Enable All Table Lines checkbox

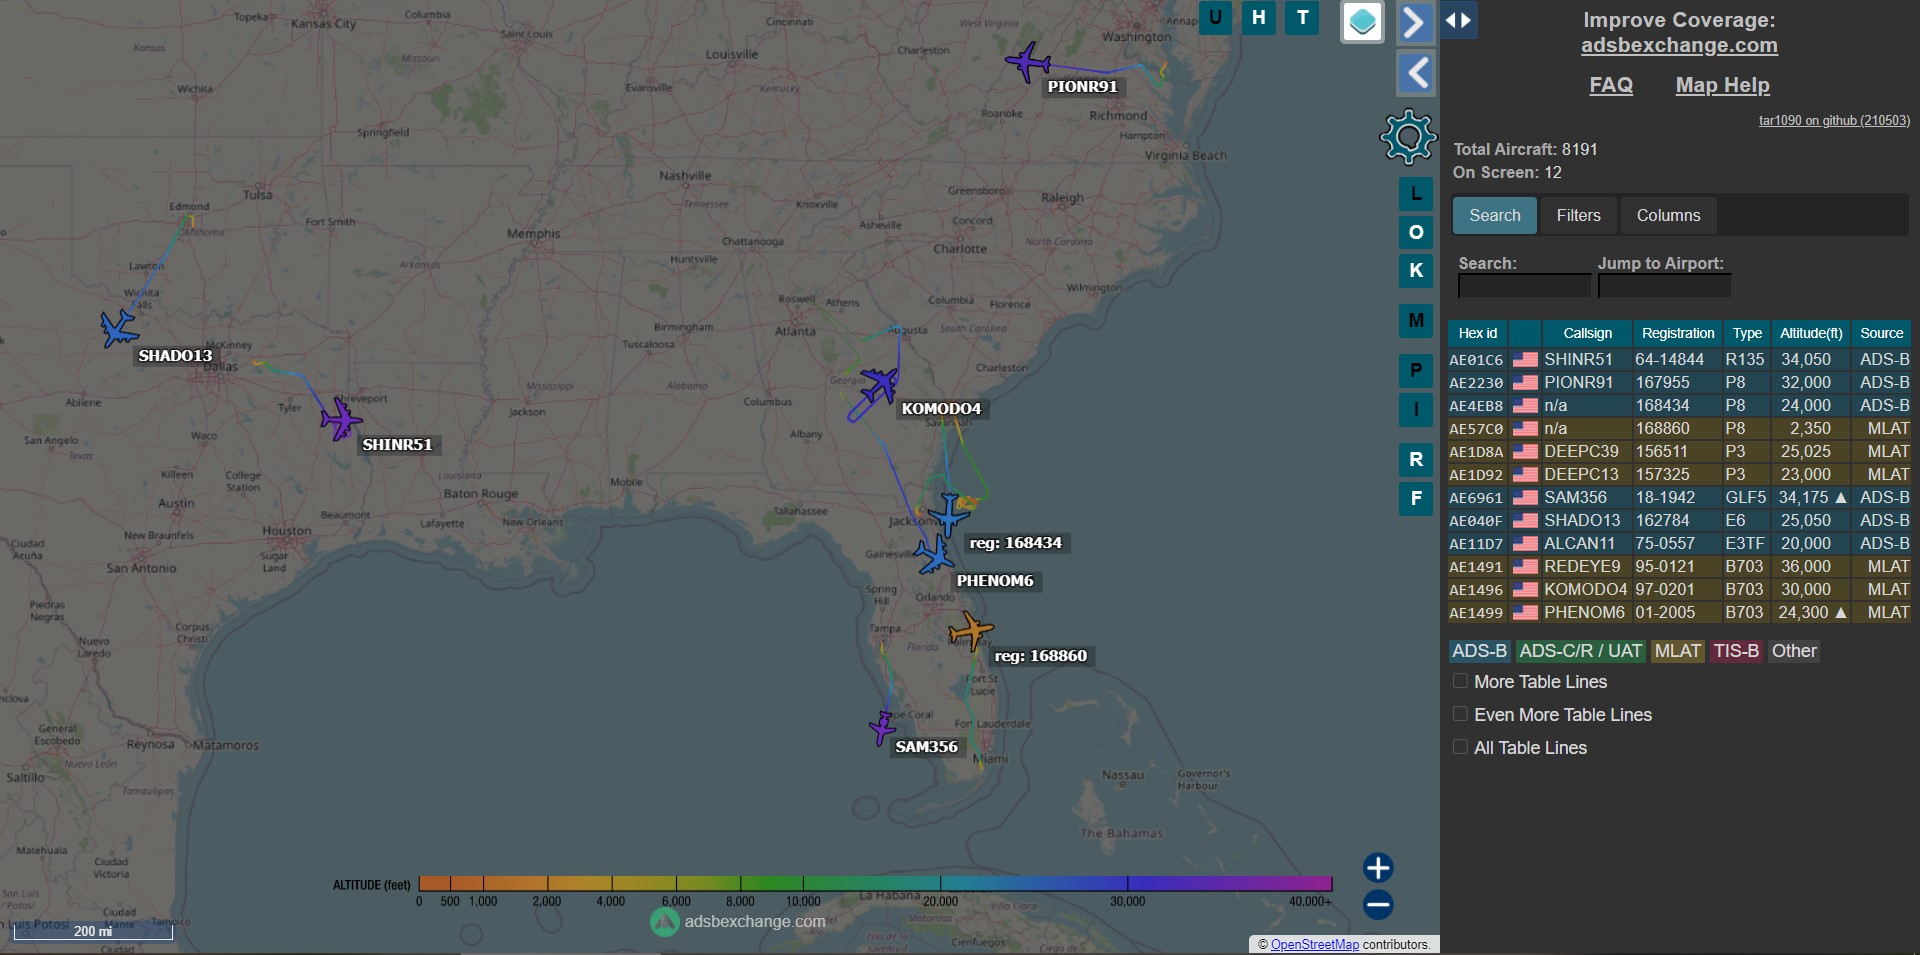(x=1460, y=747)
